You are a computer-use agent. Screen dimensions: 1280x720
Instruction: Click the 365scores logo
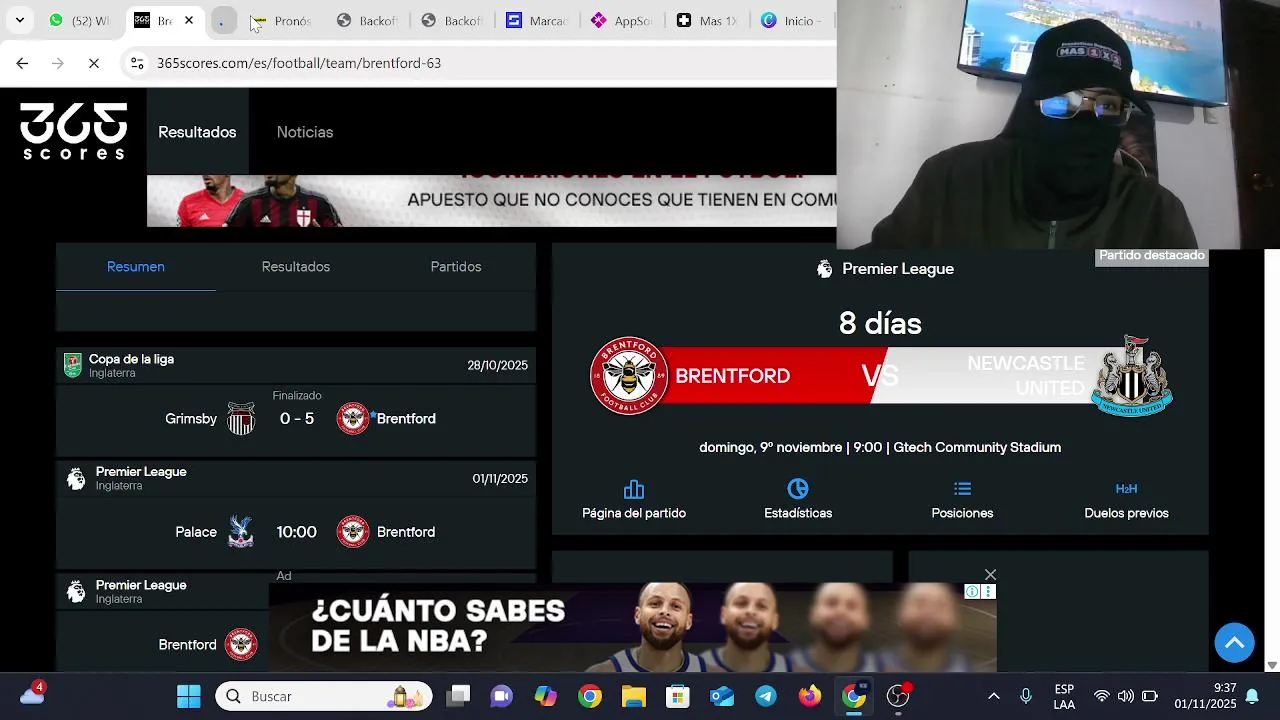74,131
